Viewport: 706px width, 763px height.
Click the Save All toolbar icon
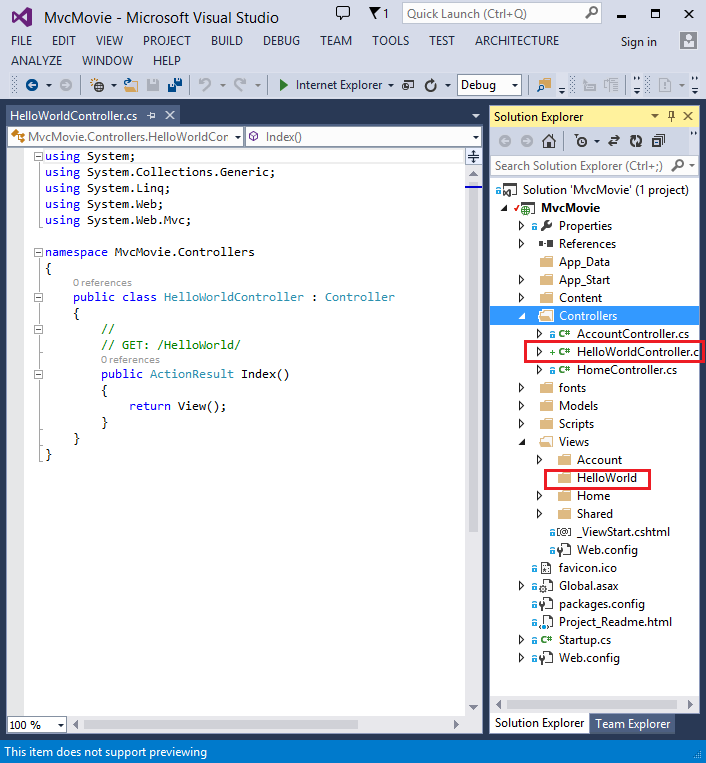[175, 85]
